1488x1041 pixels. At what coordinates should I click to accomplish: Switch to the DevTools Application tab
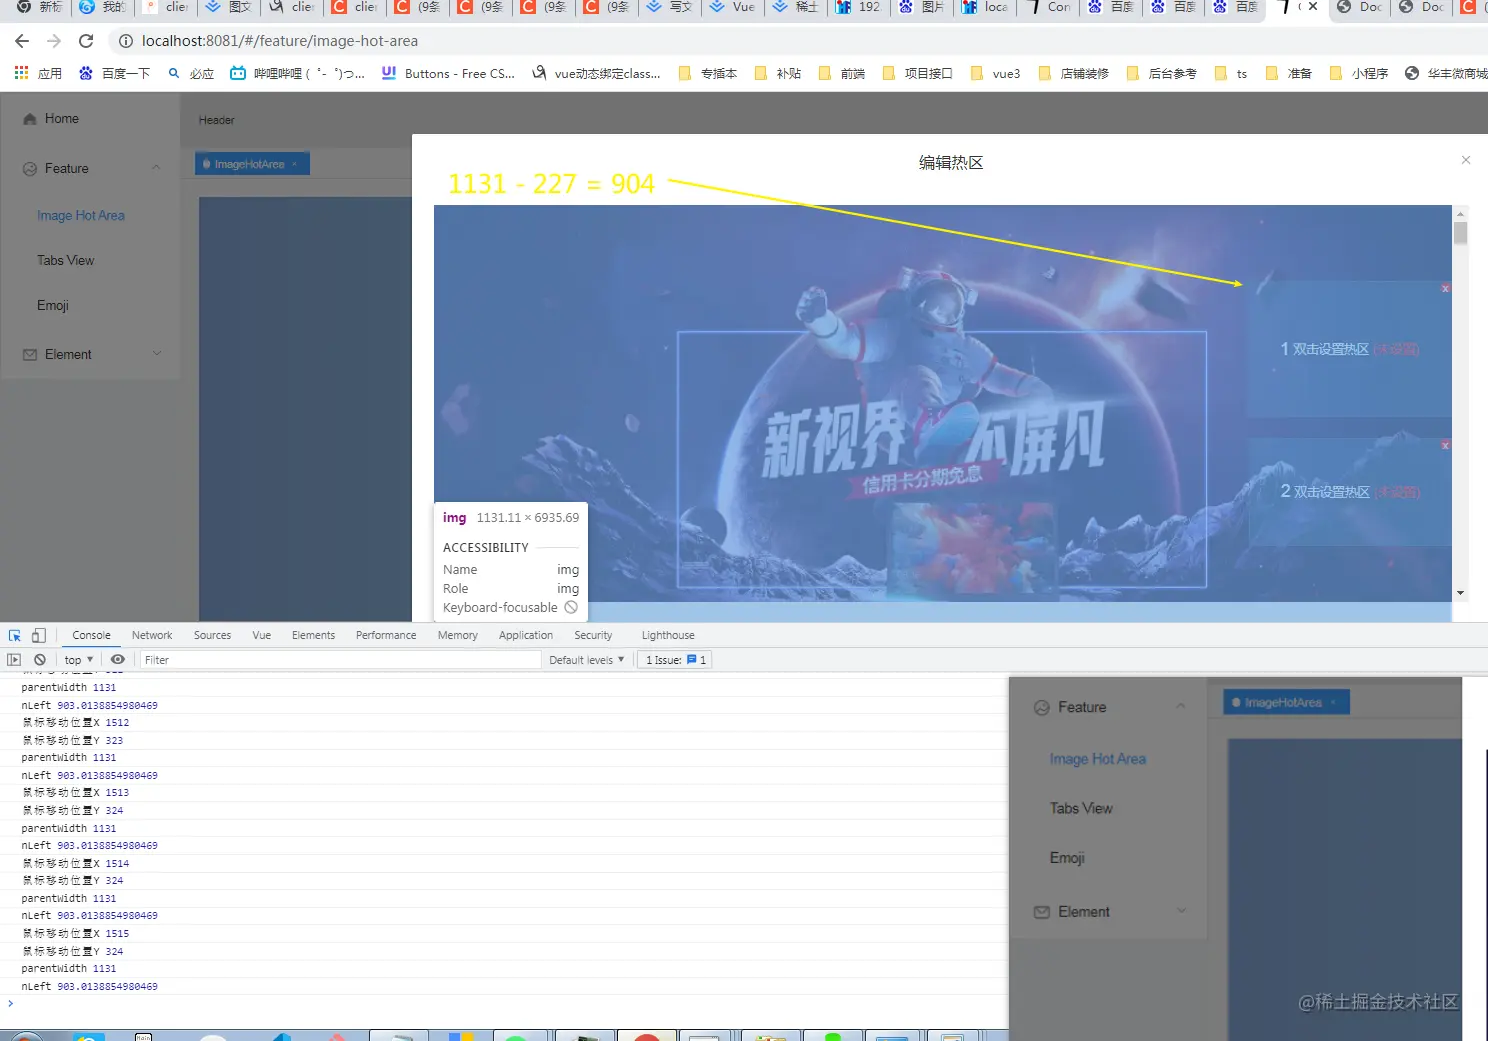(526, 635)
